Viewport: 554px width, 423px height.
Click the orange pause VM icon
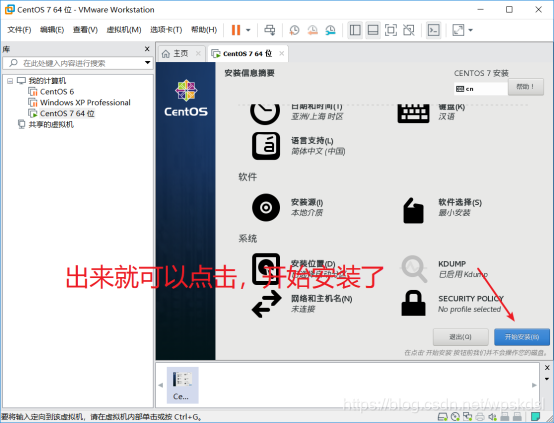pos(236,30)
